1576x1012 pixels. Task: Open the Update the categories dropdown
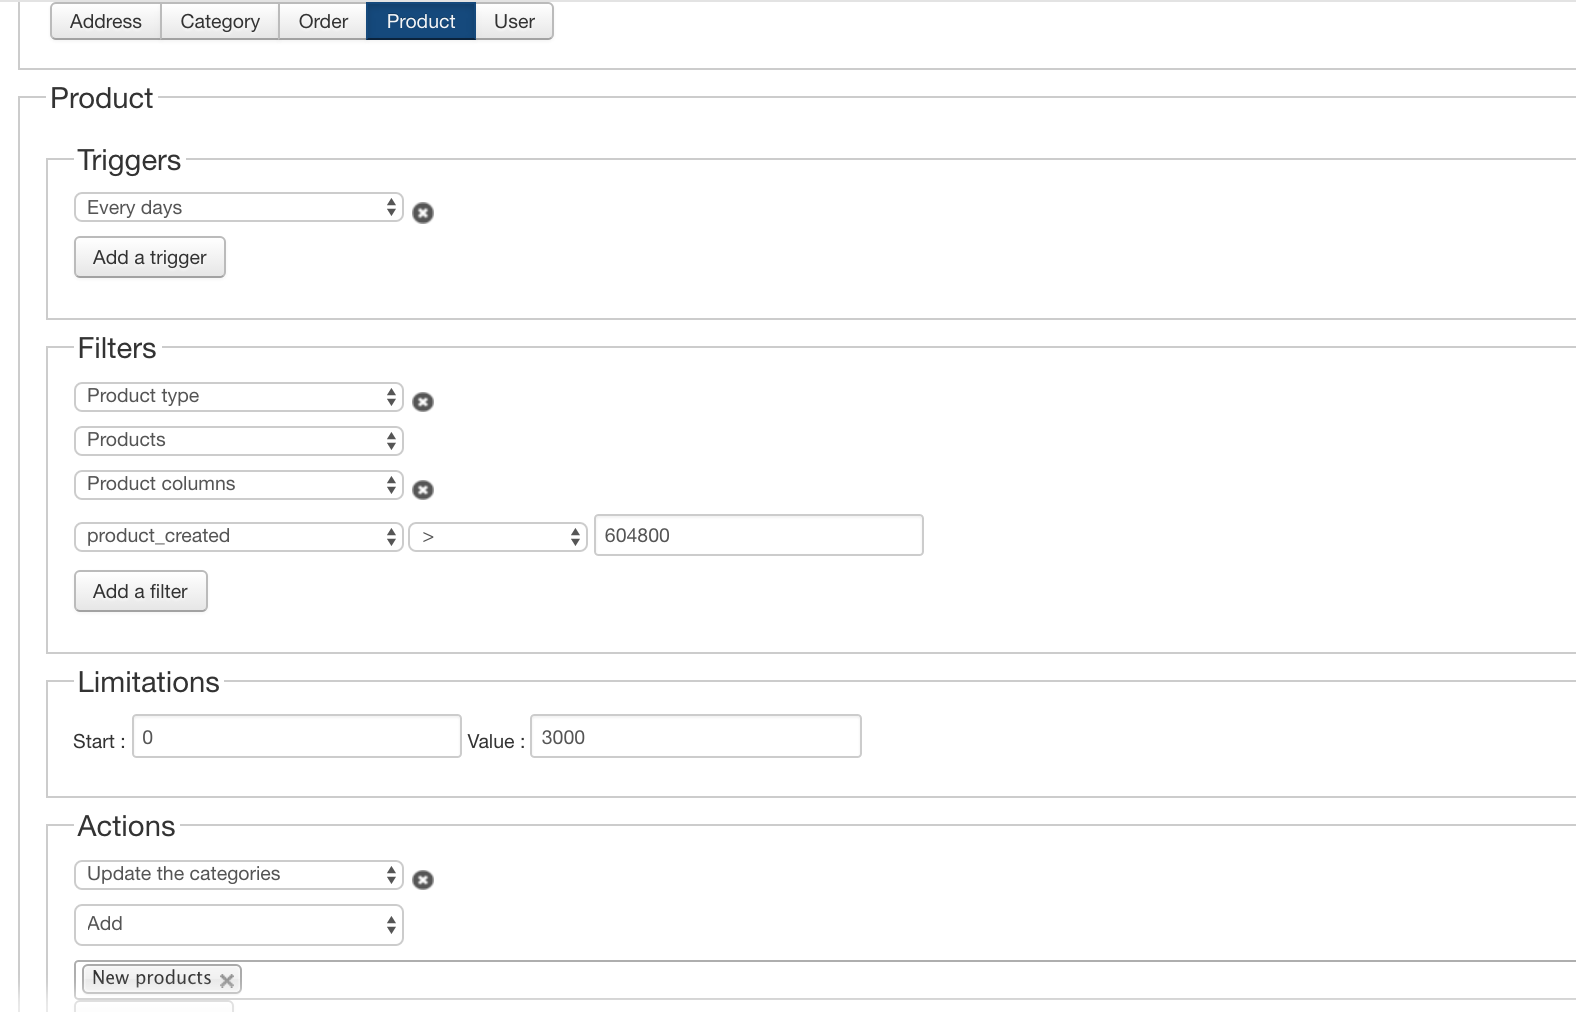[238, 875]
